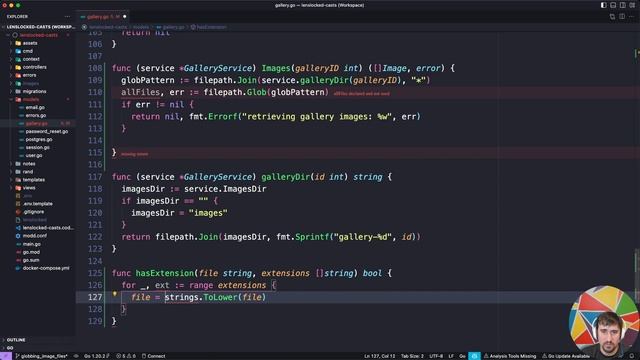
Task: Click Go Update Available notice
Action: [x=566, y=356]
